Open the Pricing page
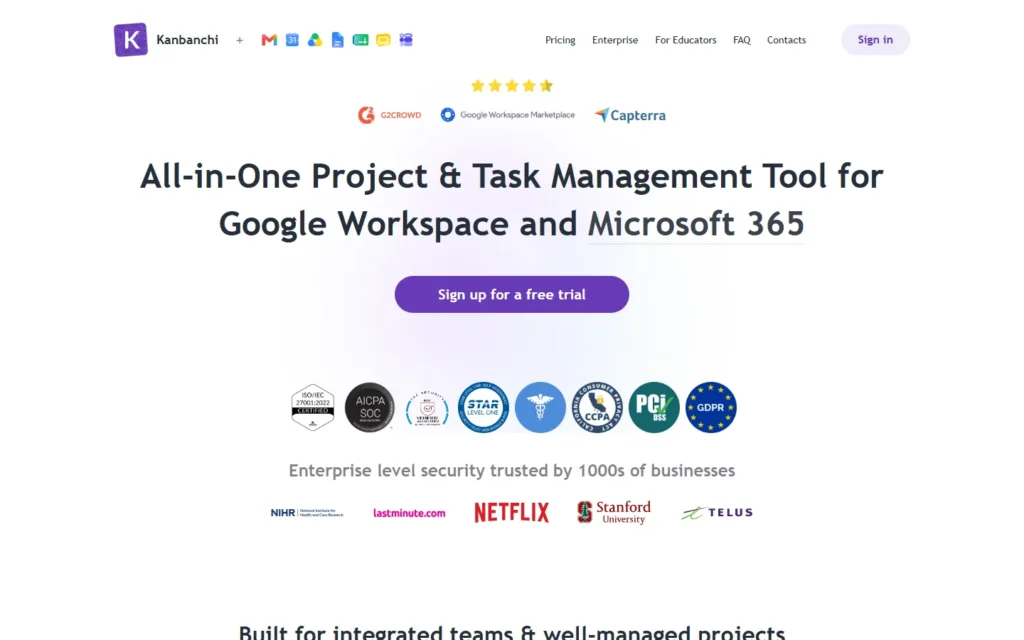Image resolution: width=1024 pixels, height=640 pixels. click(560, 40)
